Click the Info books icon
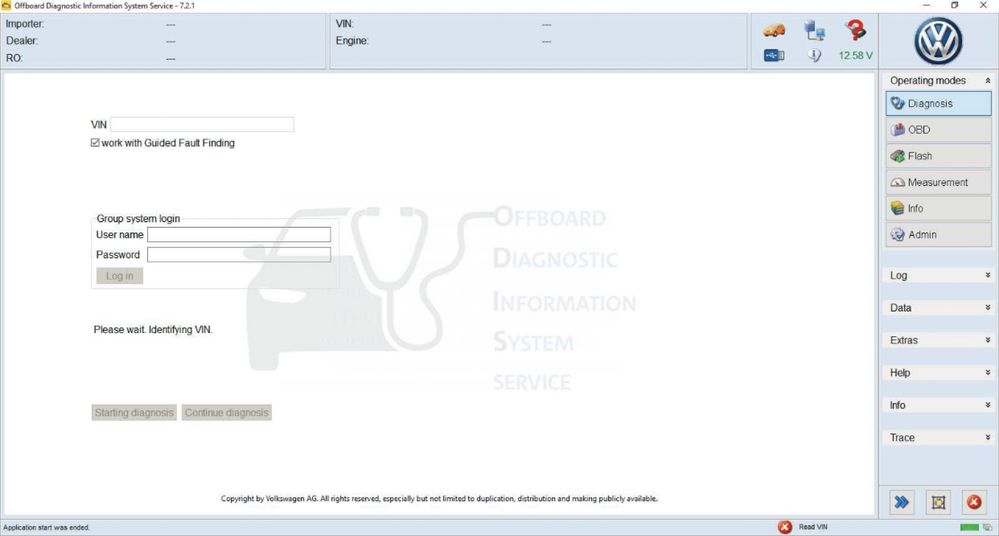Screen dimensions: 999x536 [x=898, y=208]
